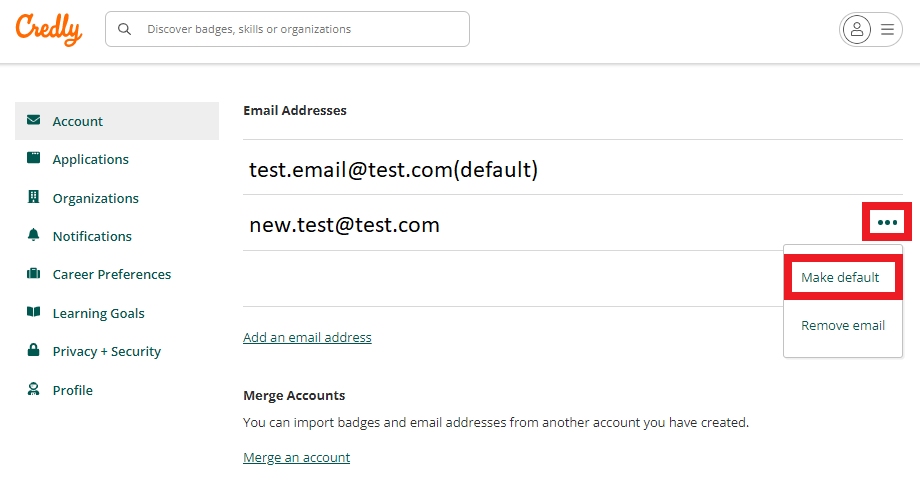Click the Career Preferences briefcase icon
920x478 pixels.
[x=33, y=273]
